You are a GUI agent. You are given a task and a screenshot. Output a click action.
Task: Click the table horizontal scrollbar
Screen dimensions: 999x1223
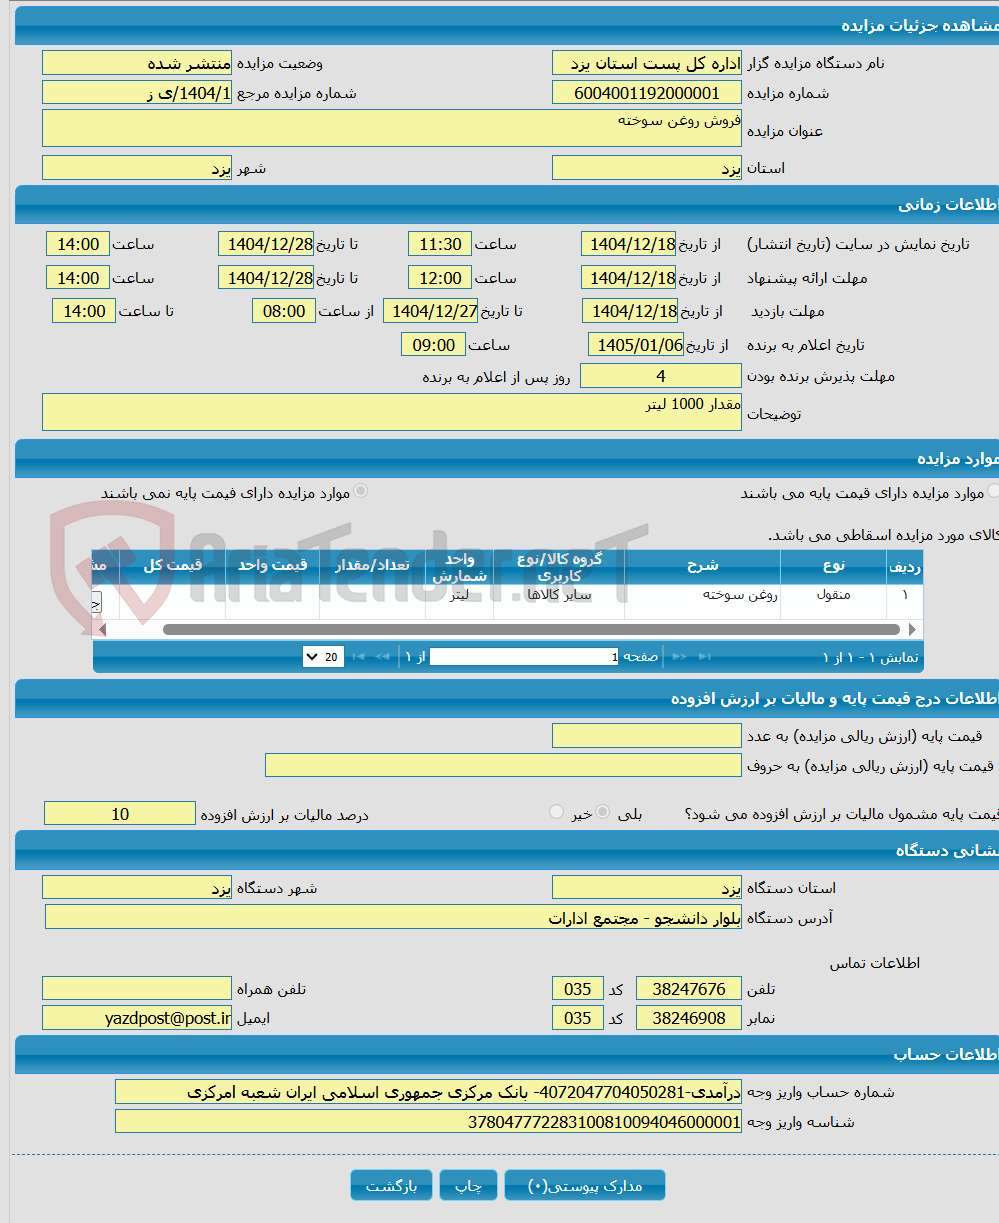[532, 629]
